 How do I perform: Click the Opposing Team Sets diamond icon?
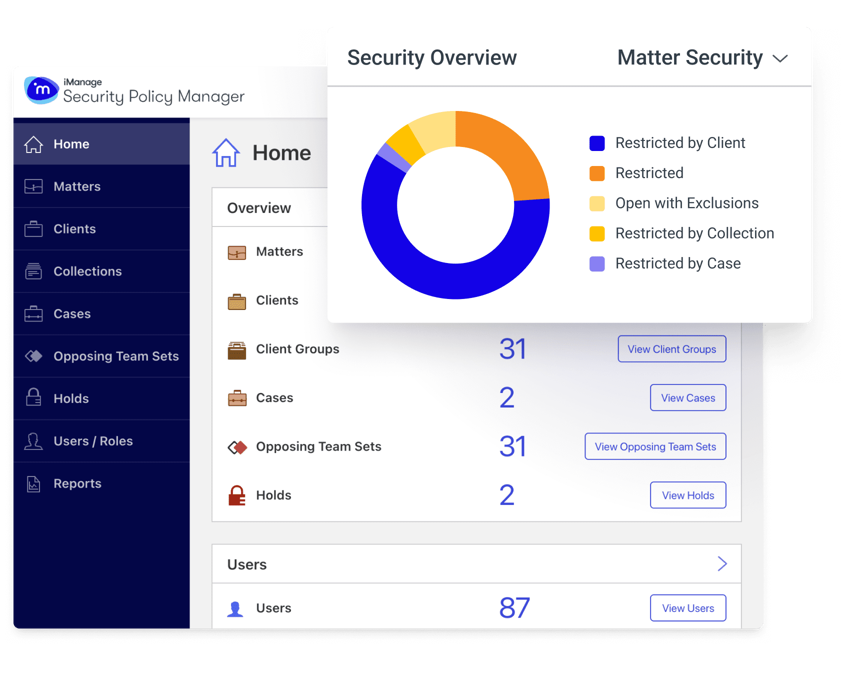point(36,356)
